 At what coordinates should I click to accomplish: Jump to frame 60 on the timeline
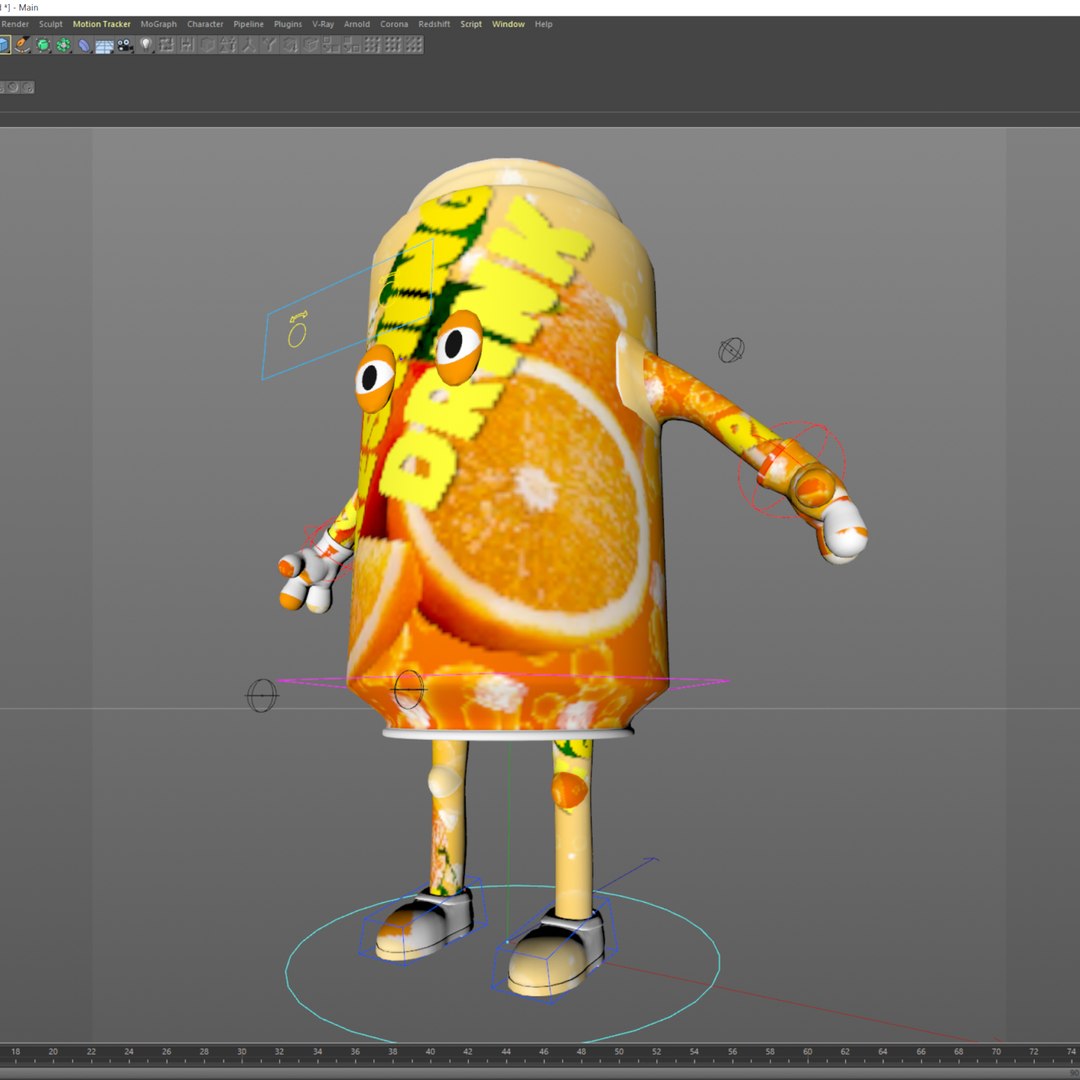point(807,1052)
